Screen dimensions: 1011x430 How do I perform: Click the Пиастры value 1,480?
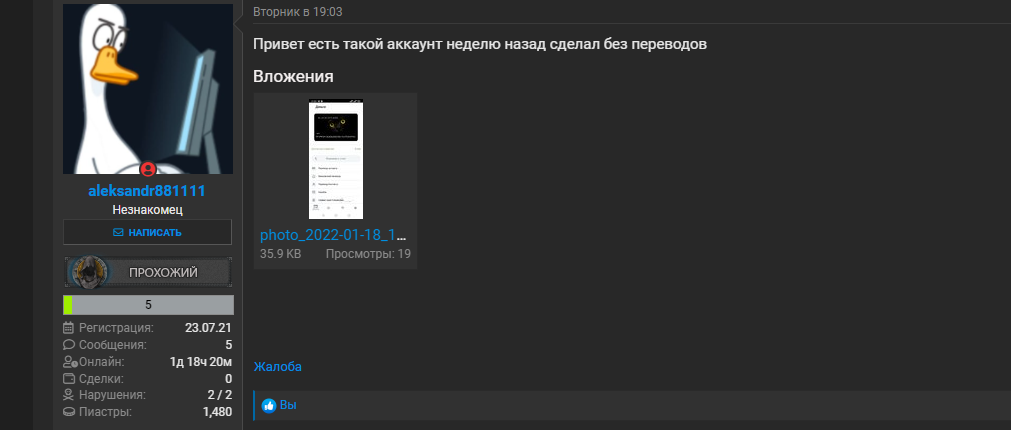(217, 412)
